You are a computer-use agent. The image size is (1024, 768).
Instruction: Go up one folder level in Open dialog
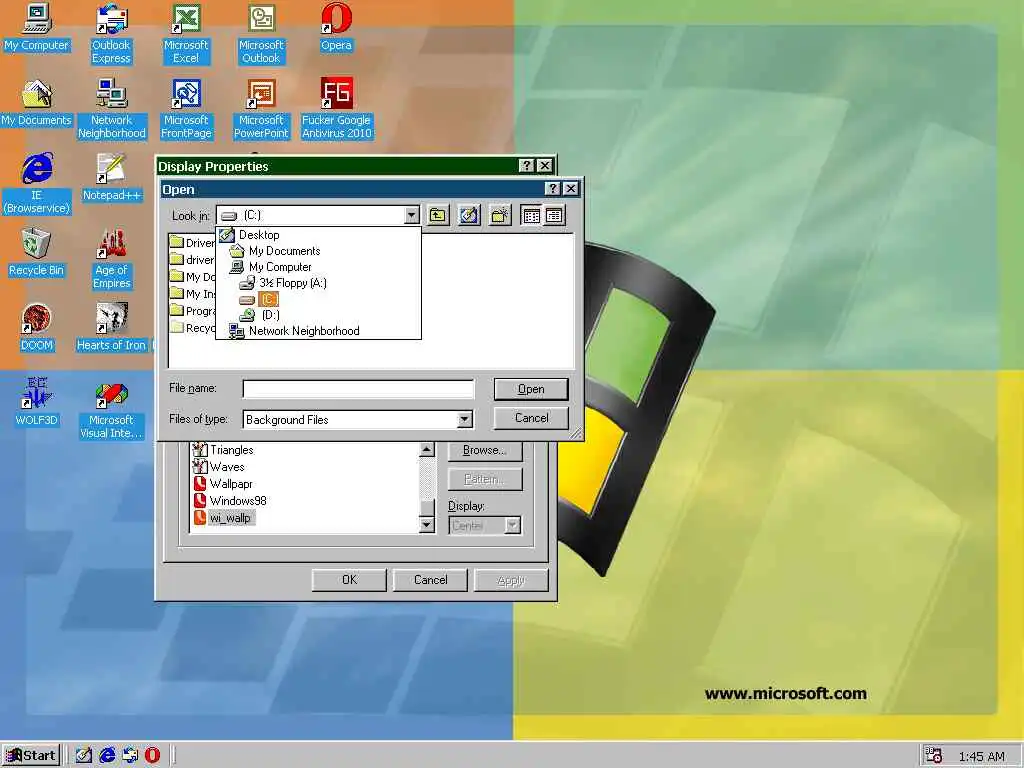coord(438,215)
